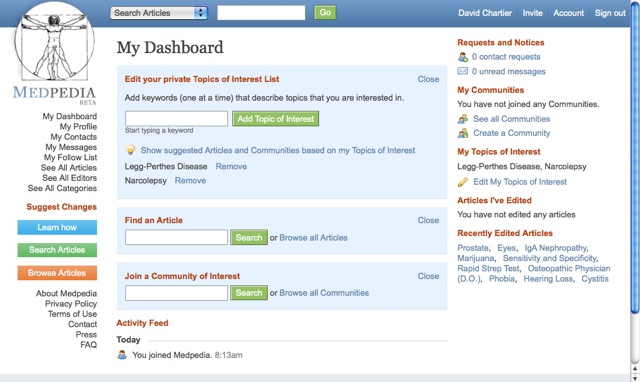Open 0 unread messages link
Viewport: 640px width, 382px height.
509,71
